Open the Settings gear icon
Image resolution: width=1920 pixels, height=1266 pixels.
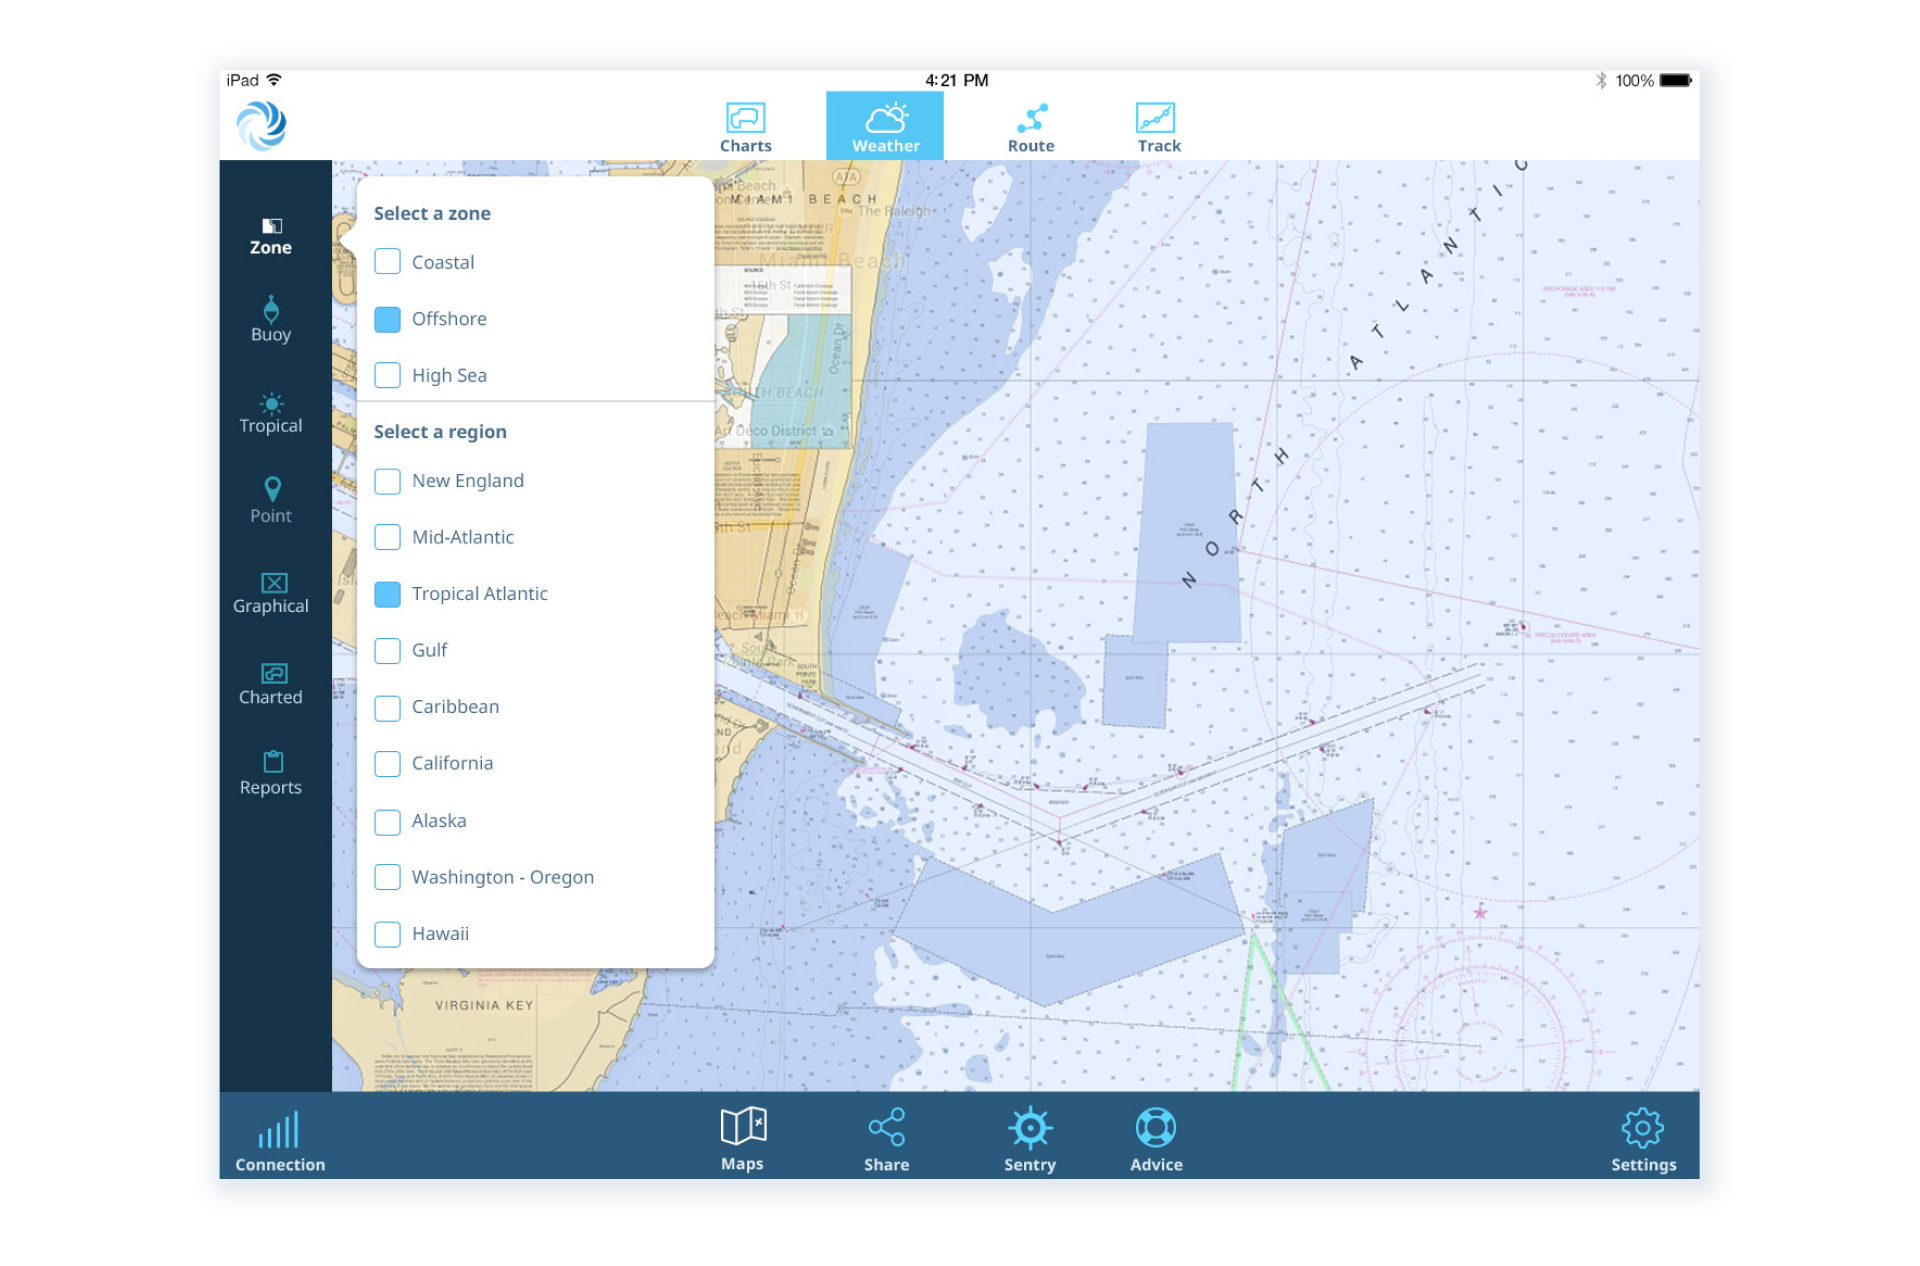point(1642,1128)
